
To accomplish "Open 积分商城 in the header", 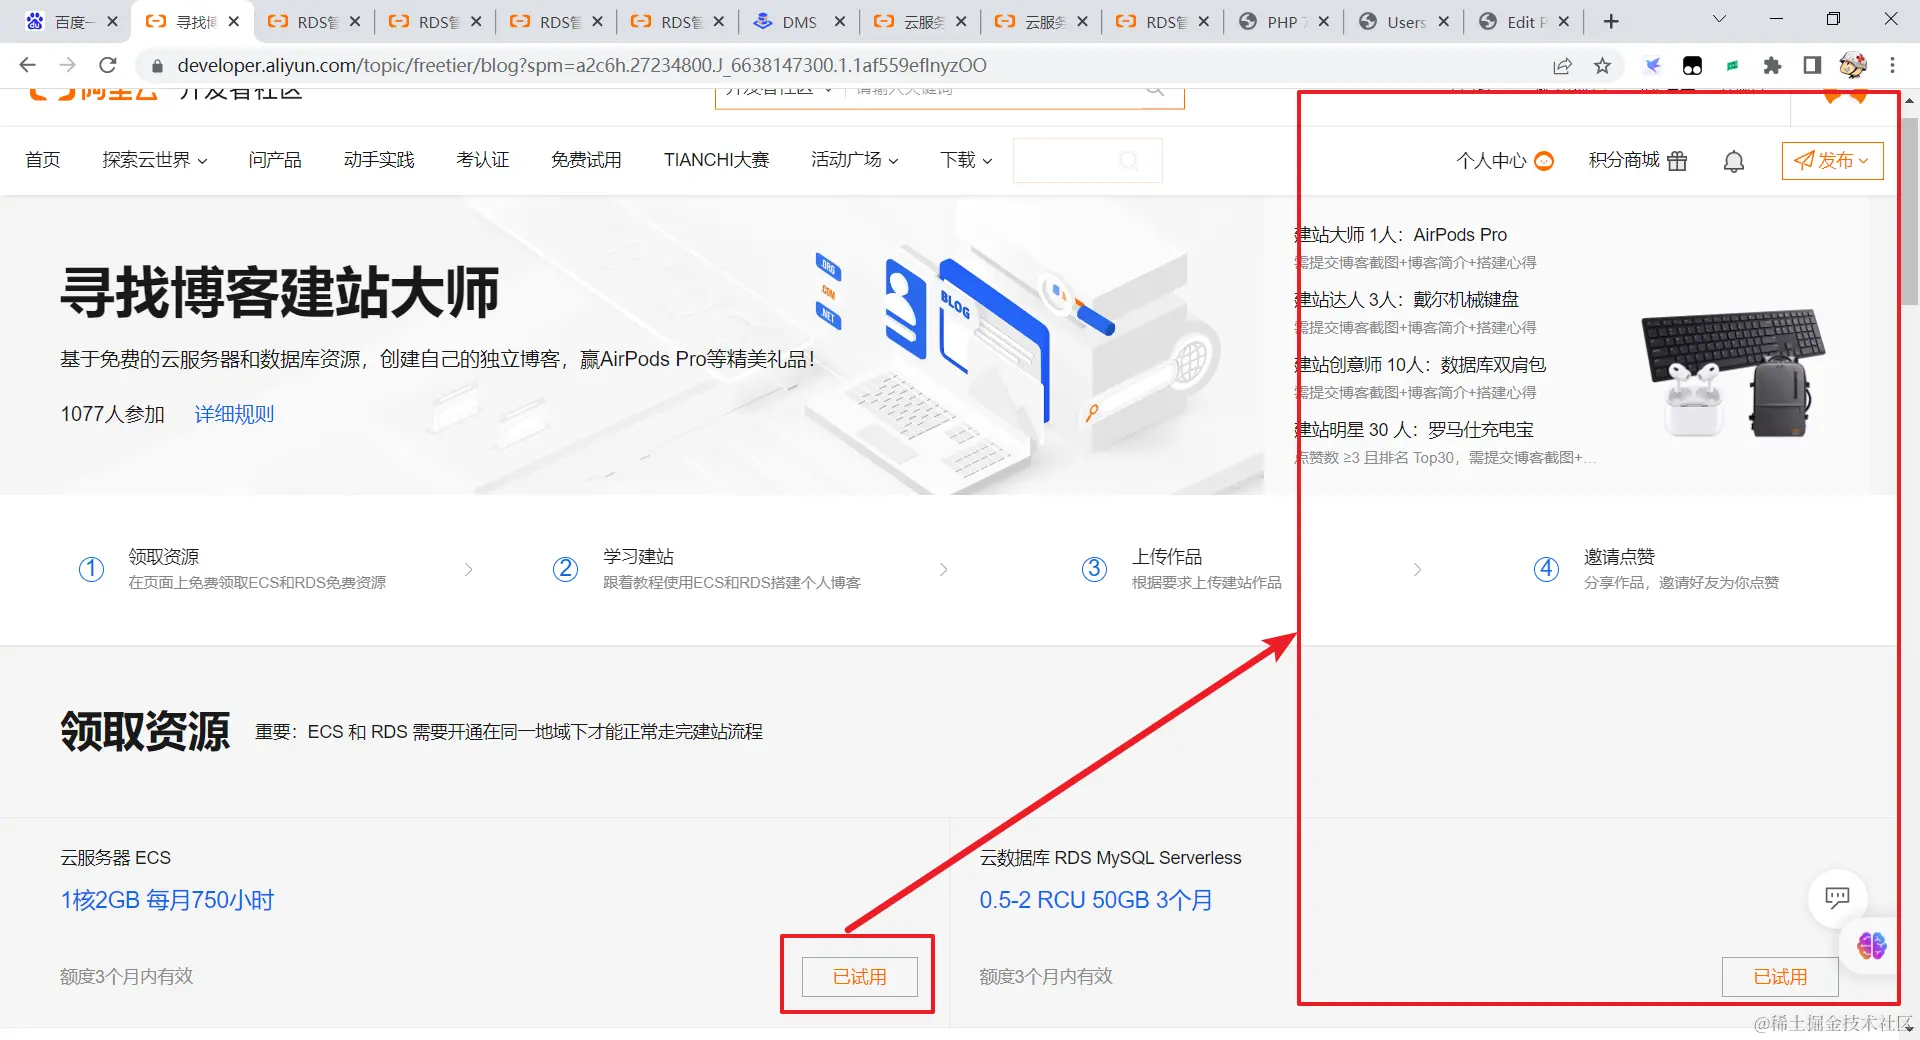I will coord(1638,161).
